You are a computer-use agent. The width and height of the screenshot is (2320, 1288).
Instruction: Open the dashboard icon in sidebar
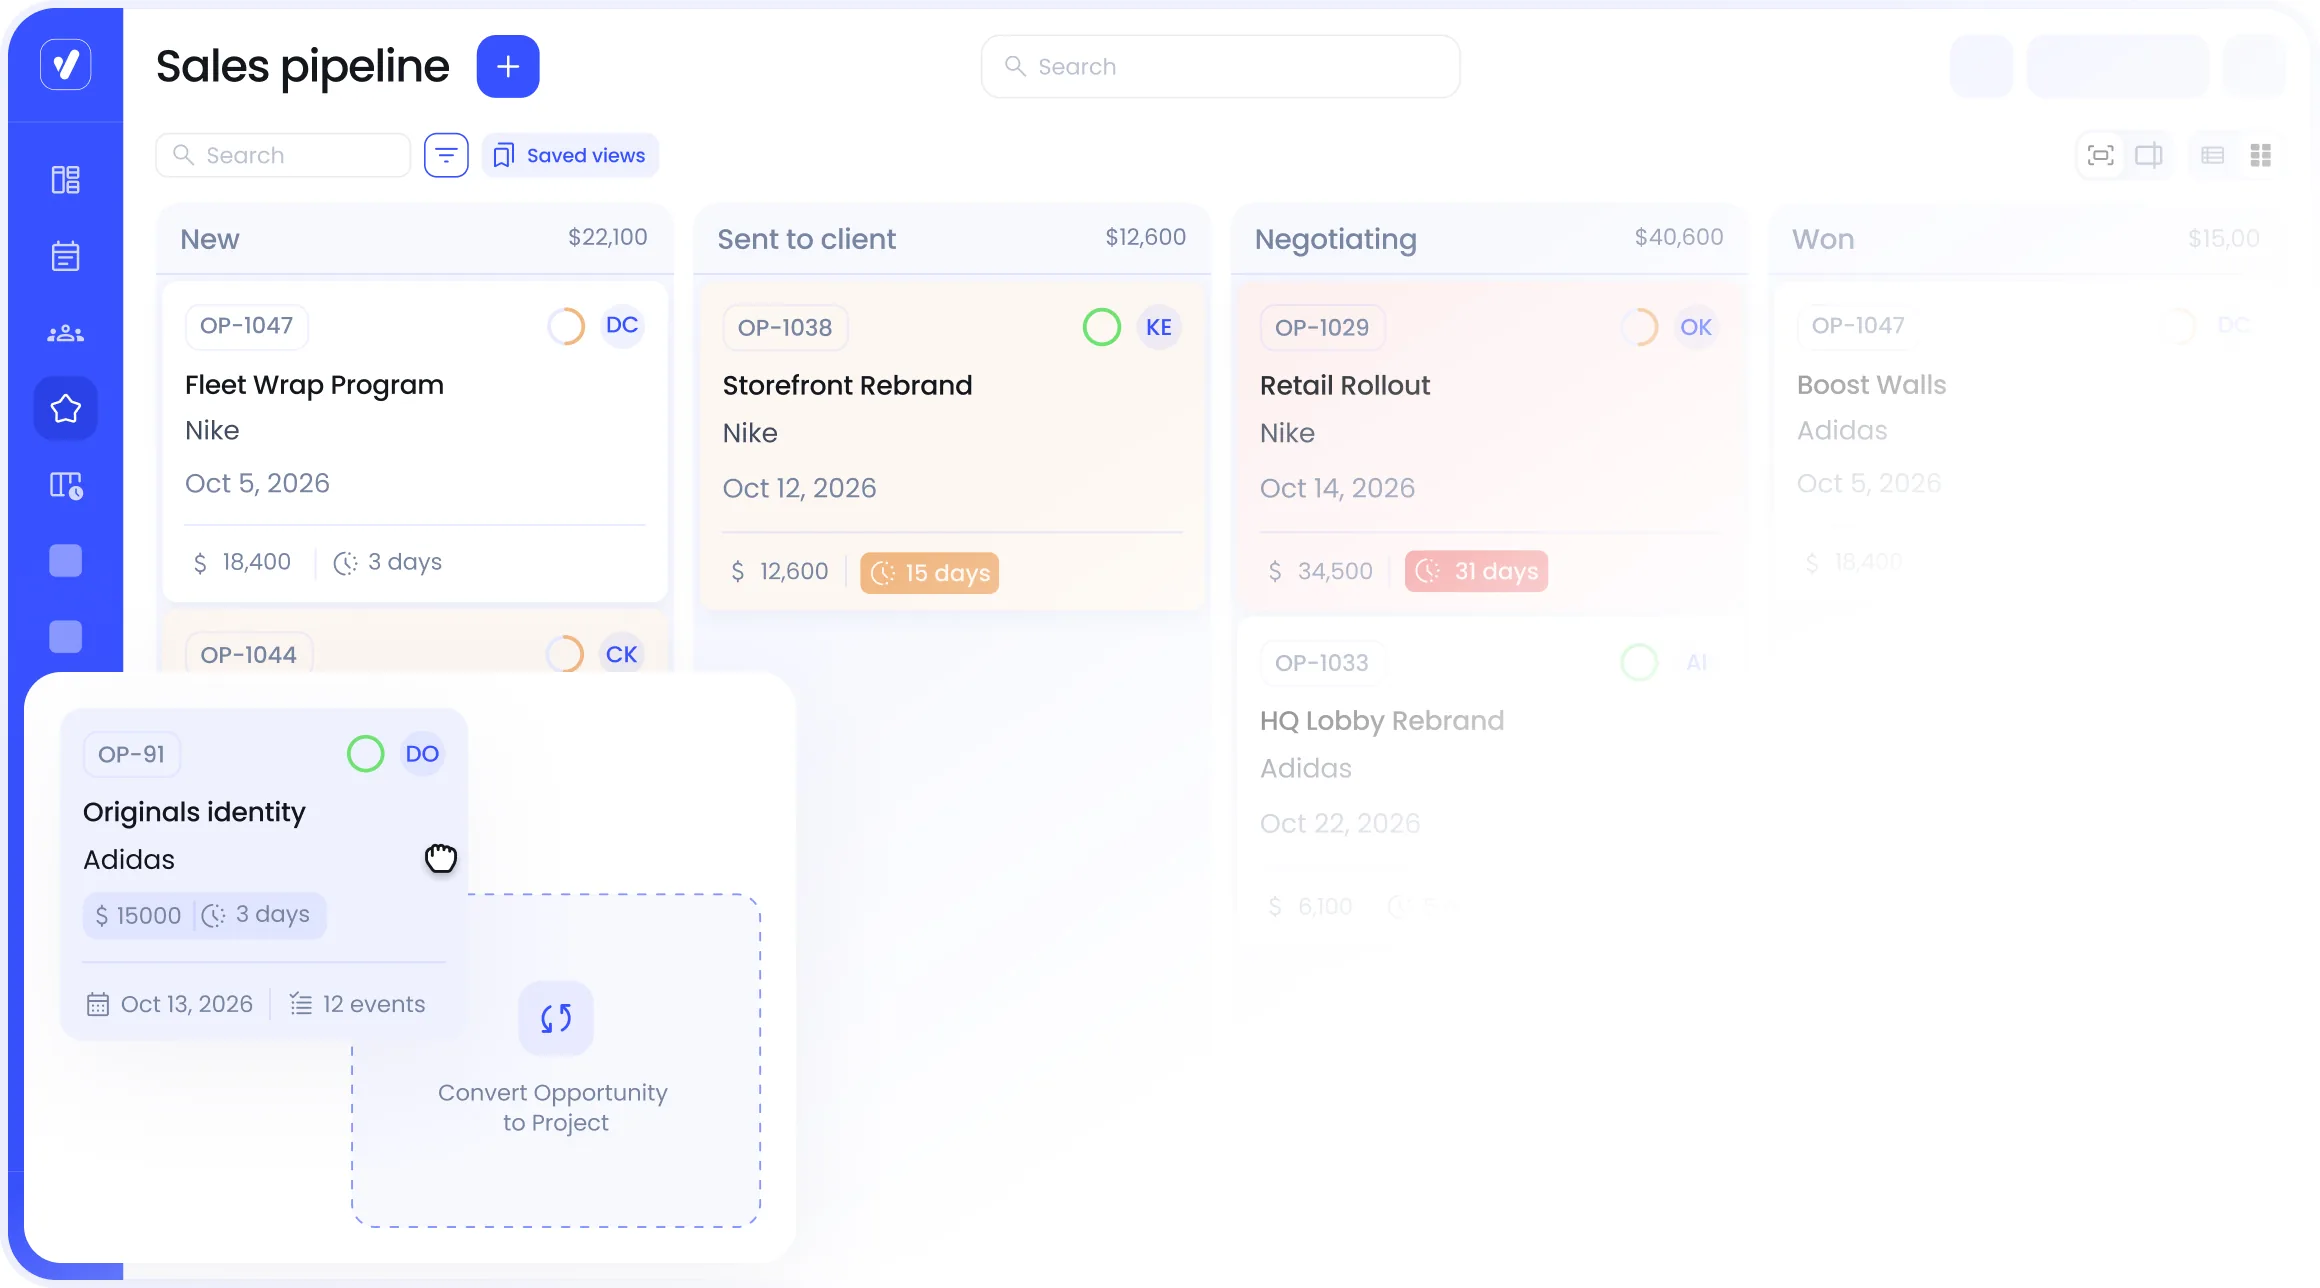click(x=66, y=180)
